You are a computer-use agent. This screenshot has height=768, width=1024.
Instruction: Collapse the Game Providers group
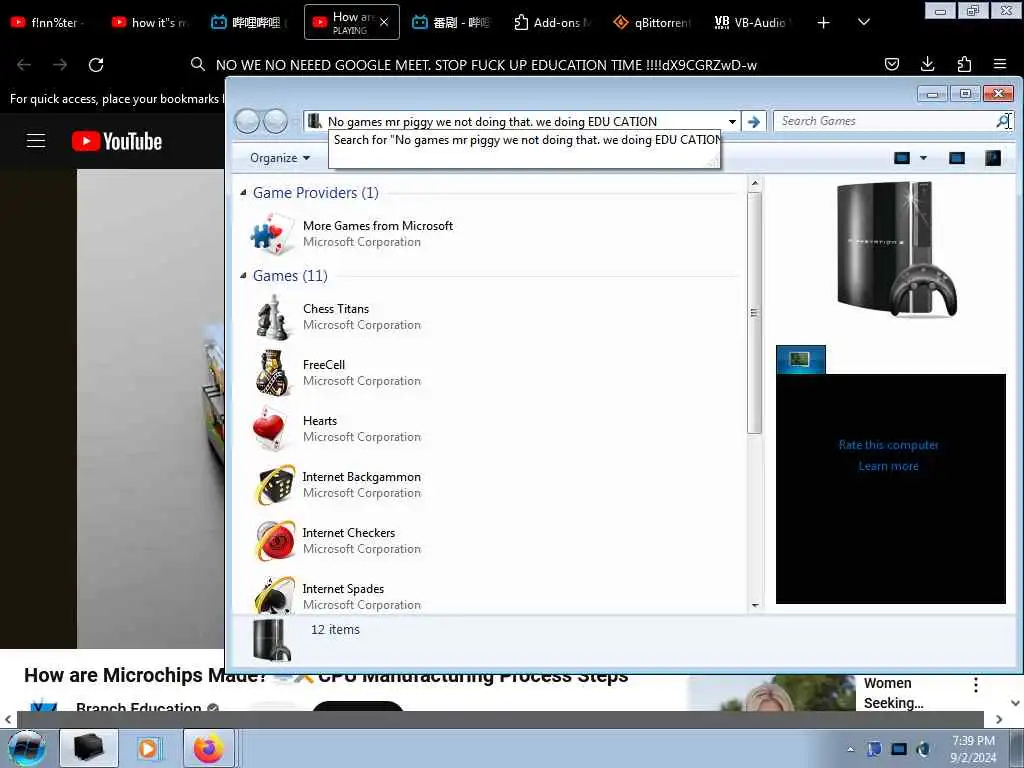coord(244,193)
